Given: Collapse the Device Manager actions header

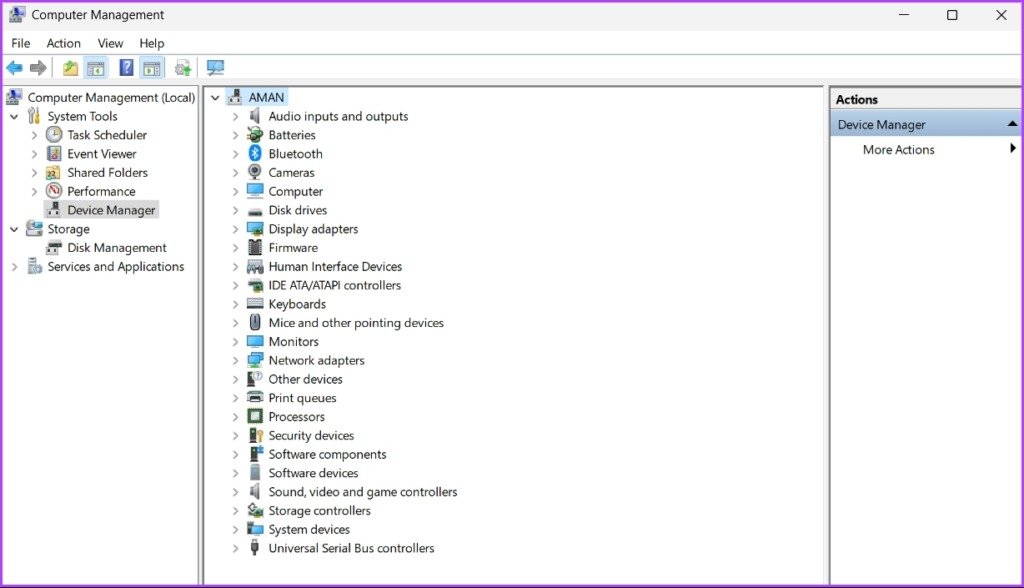Looking at the screenshot, I should pos(1012,123).
